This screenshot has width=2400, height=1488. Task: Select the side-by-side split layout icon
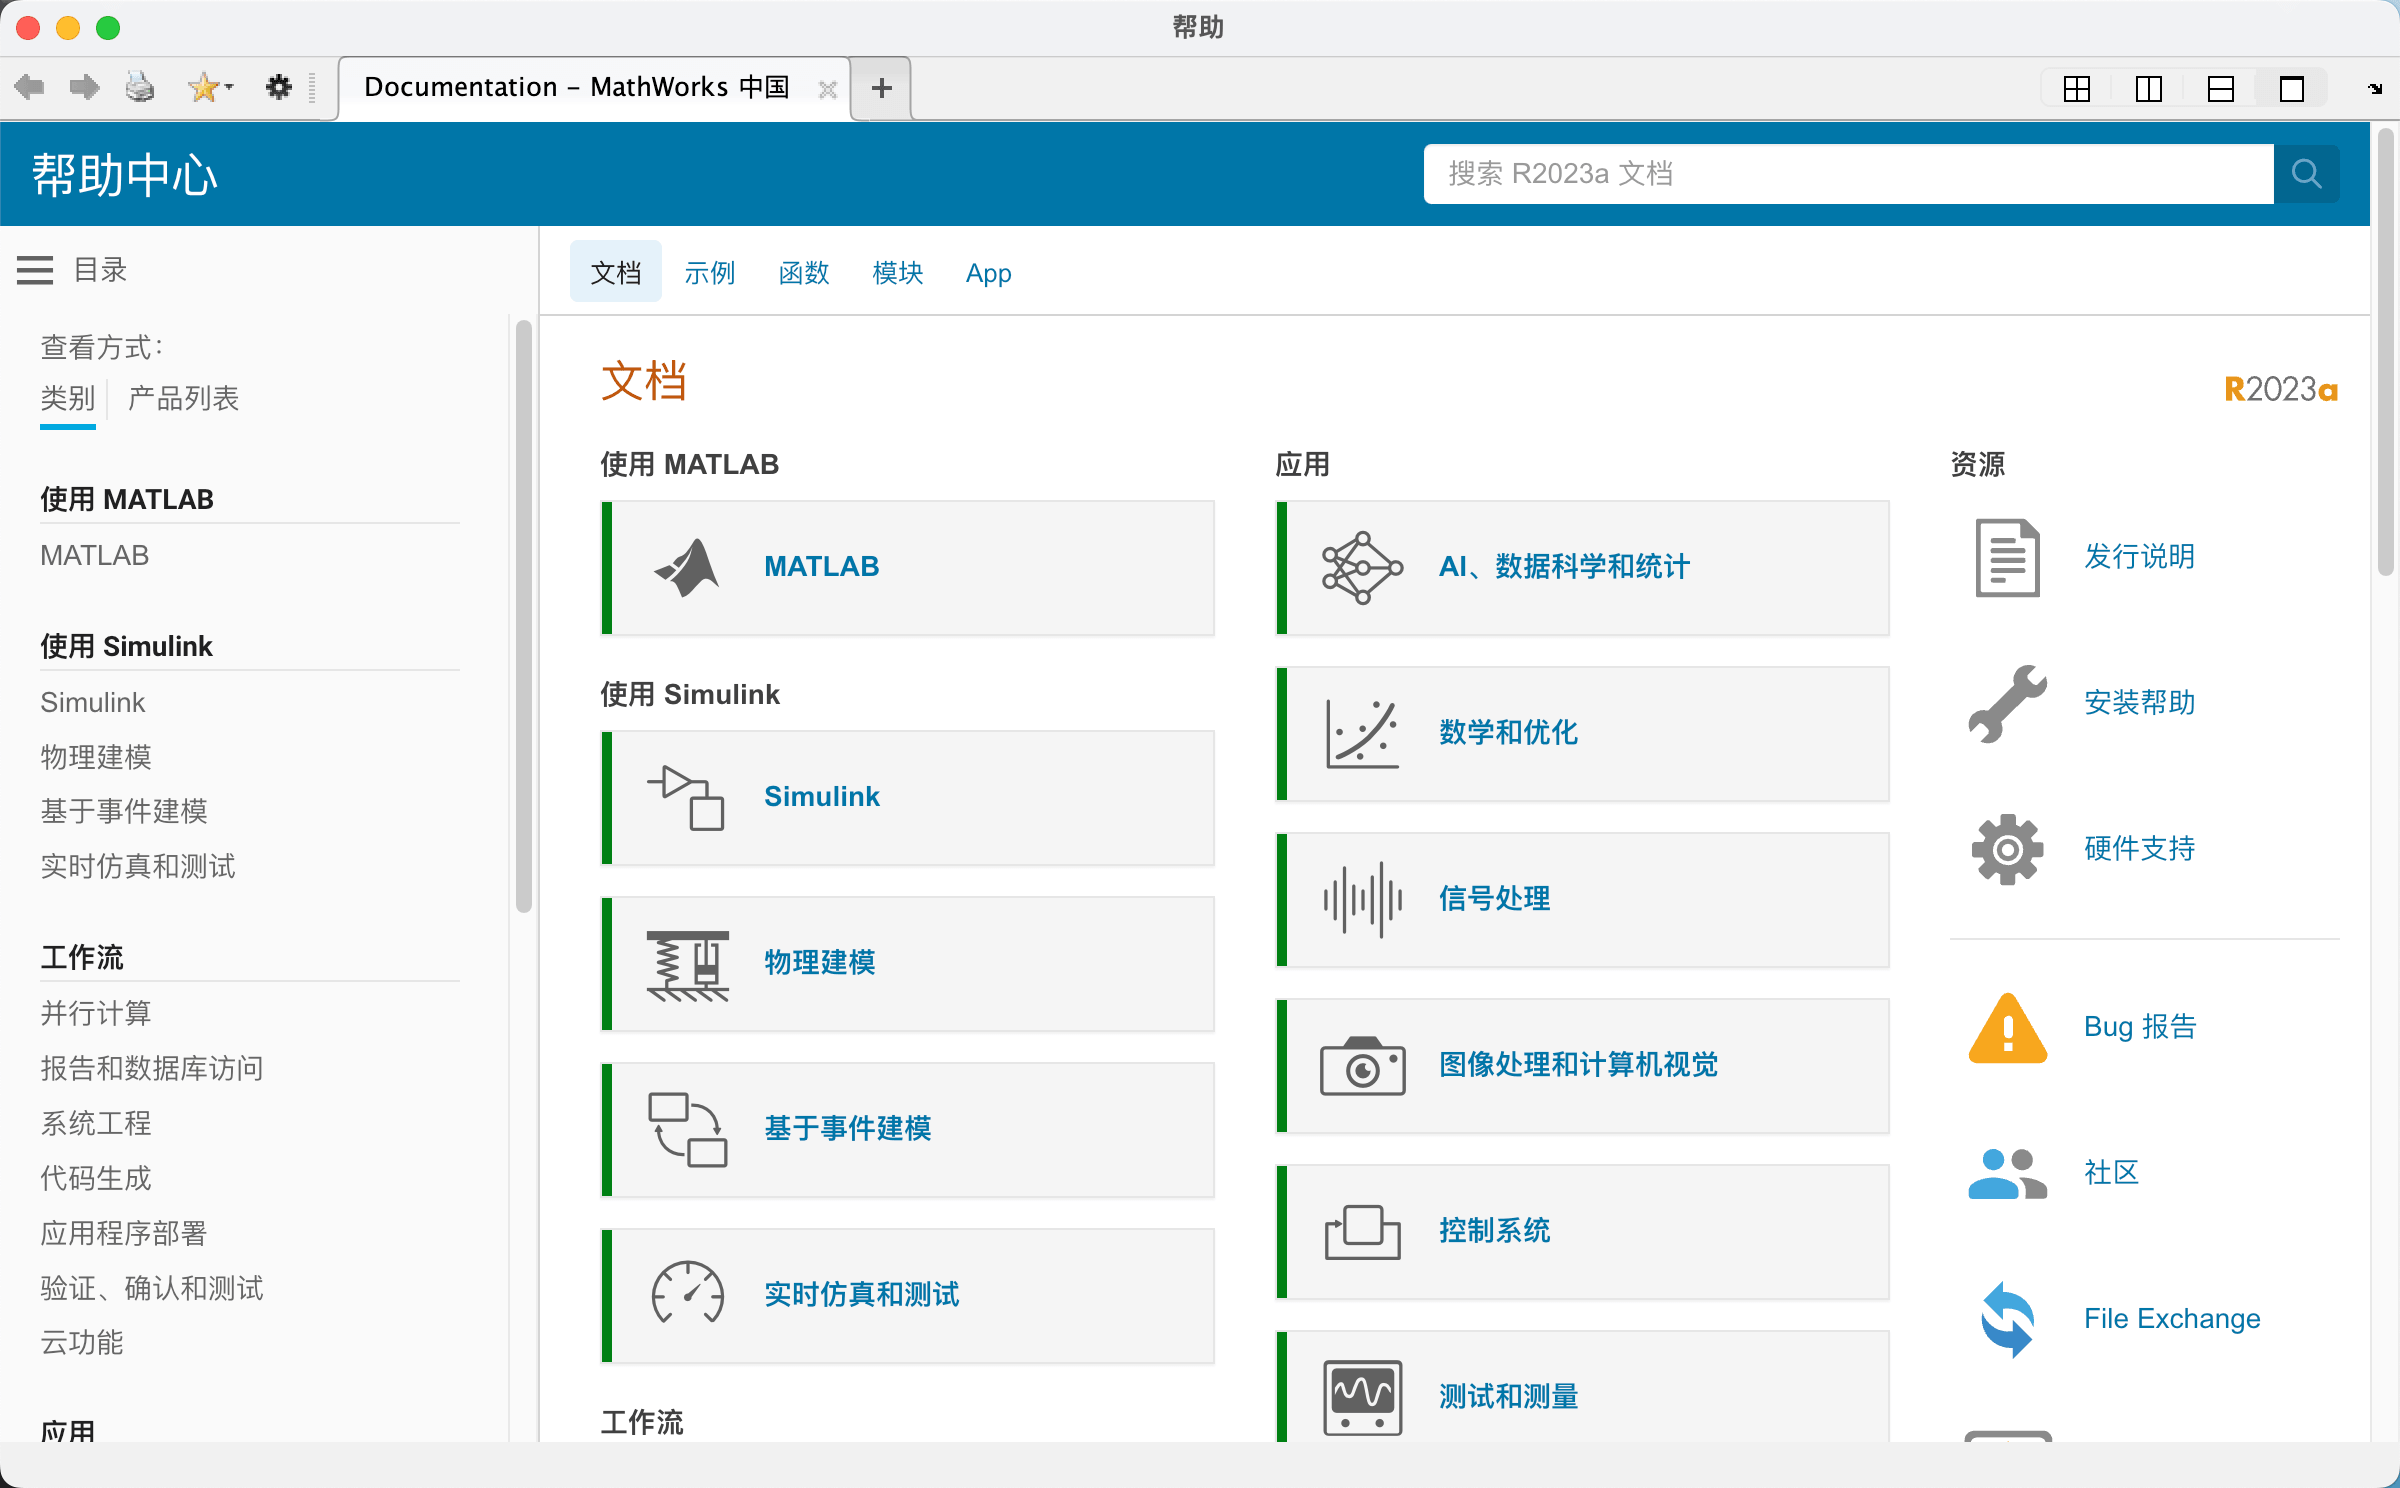[x=2149, y=89]
